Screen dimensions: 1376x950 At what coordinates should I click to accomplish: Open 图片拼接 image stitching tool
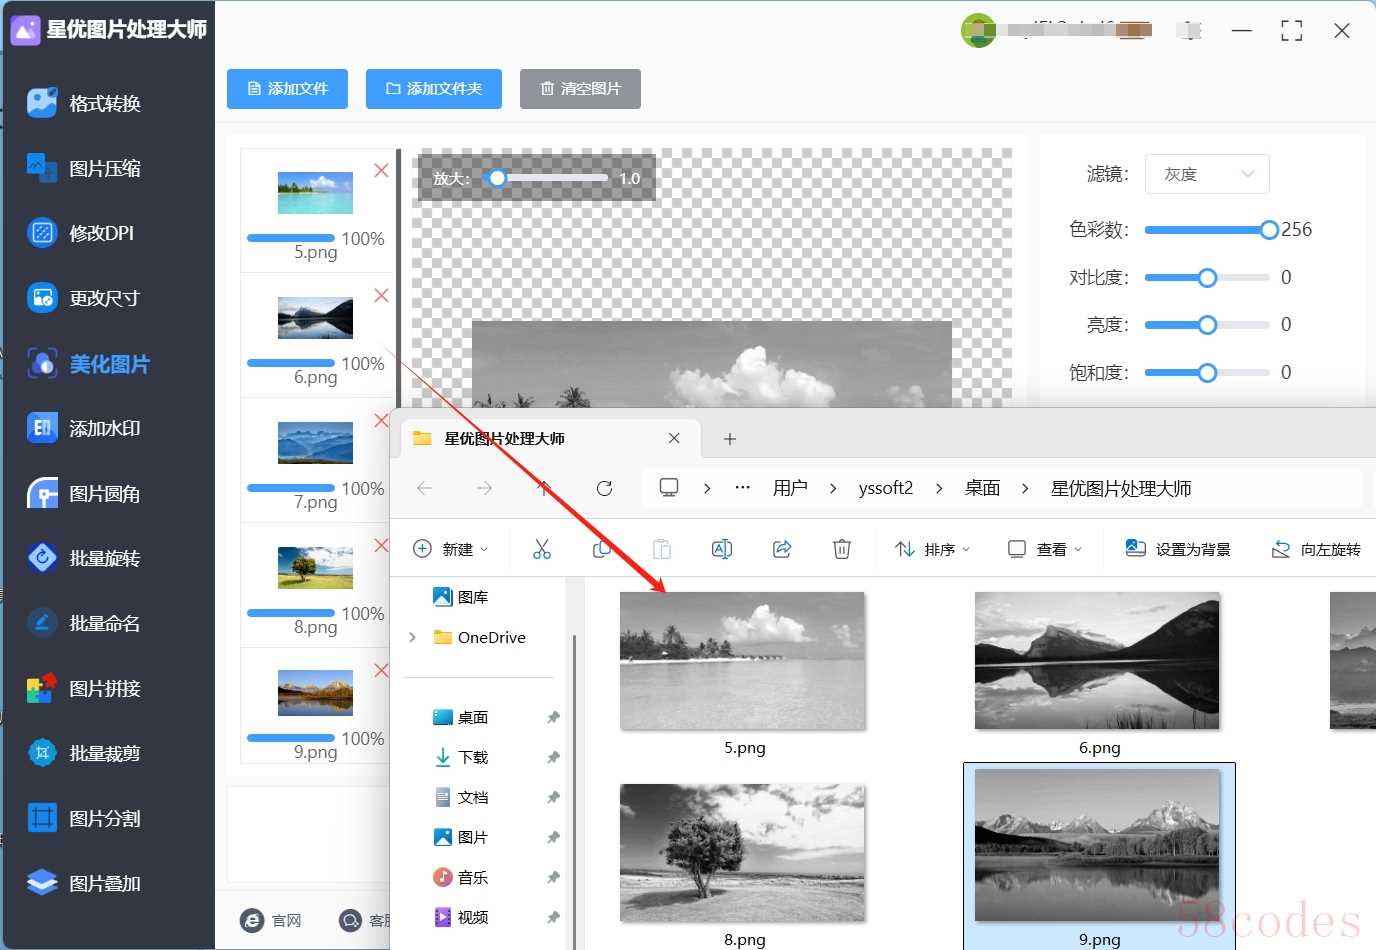[85, 688]
